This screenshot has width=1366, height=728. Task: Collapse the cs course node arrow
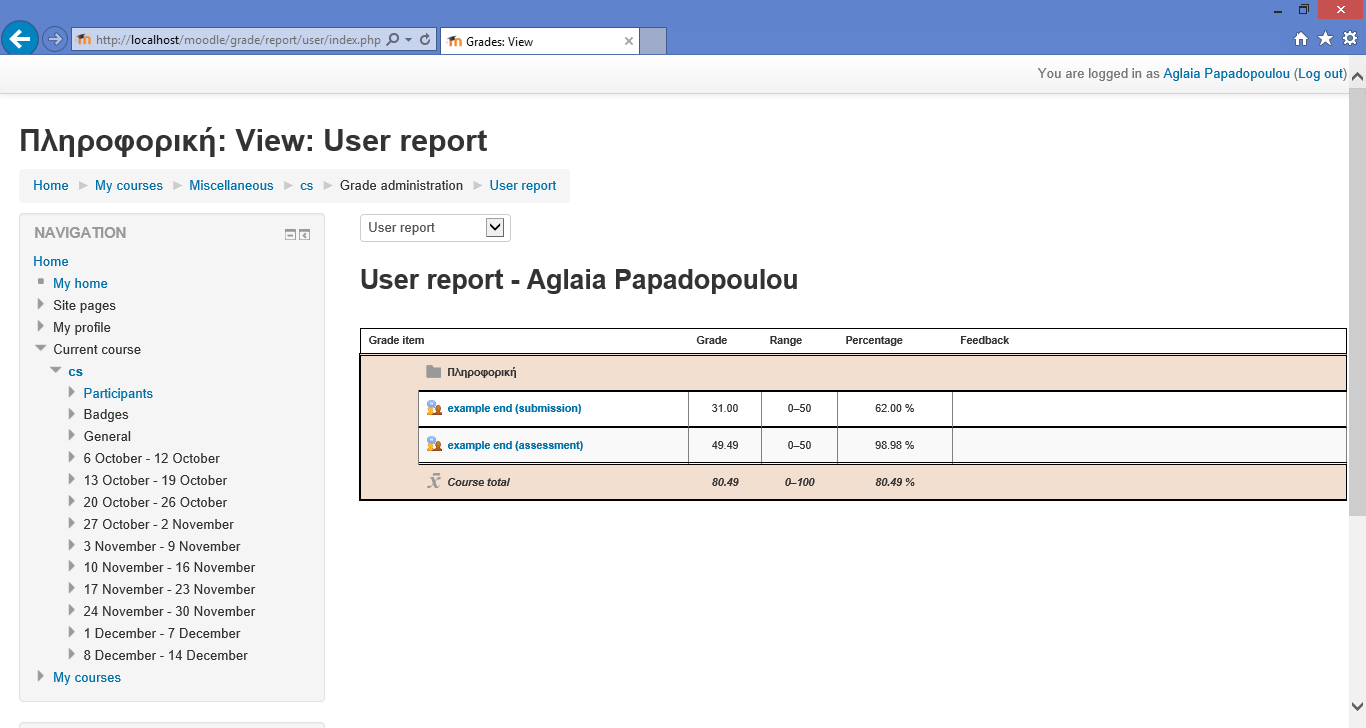click(56, 370)
